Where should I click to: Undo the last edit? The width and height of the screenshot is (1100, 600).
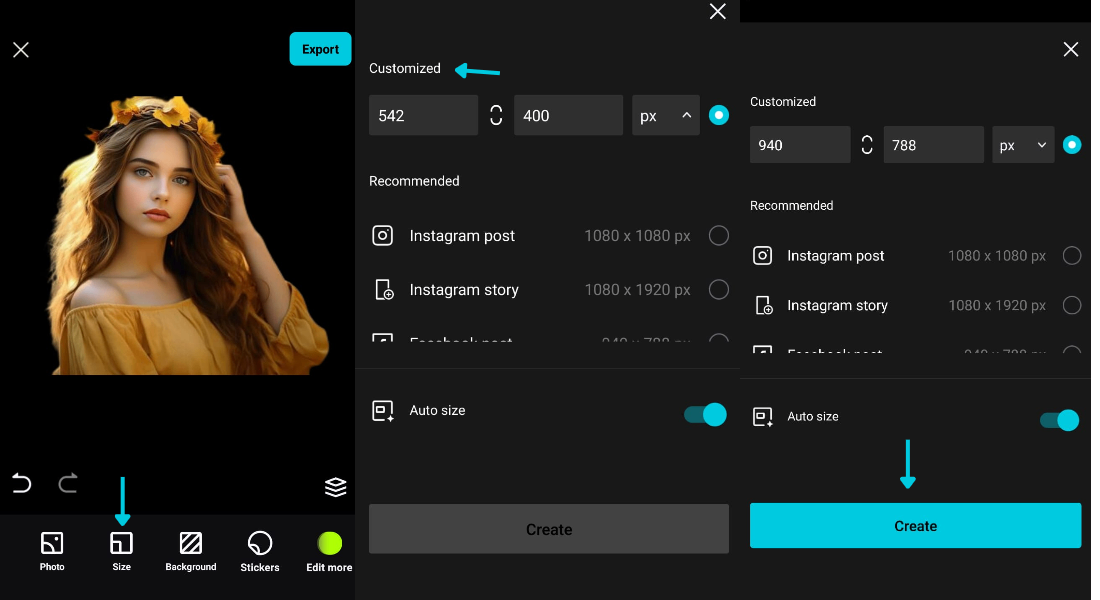pos(22,484)
